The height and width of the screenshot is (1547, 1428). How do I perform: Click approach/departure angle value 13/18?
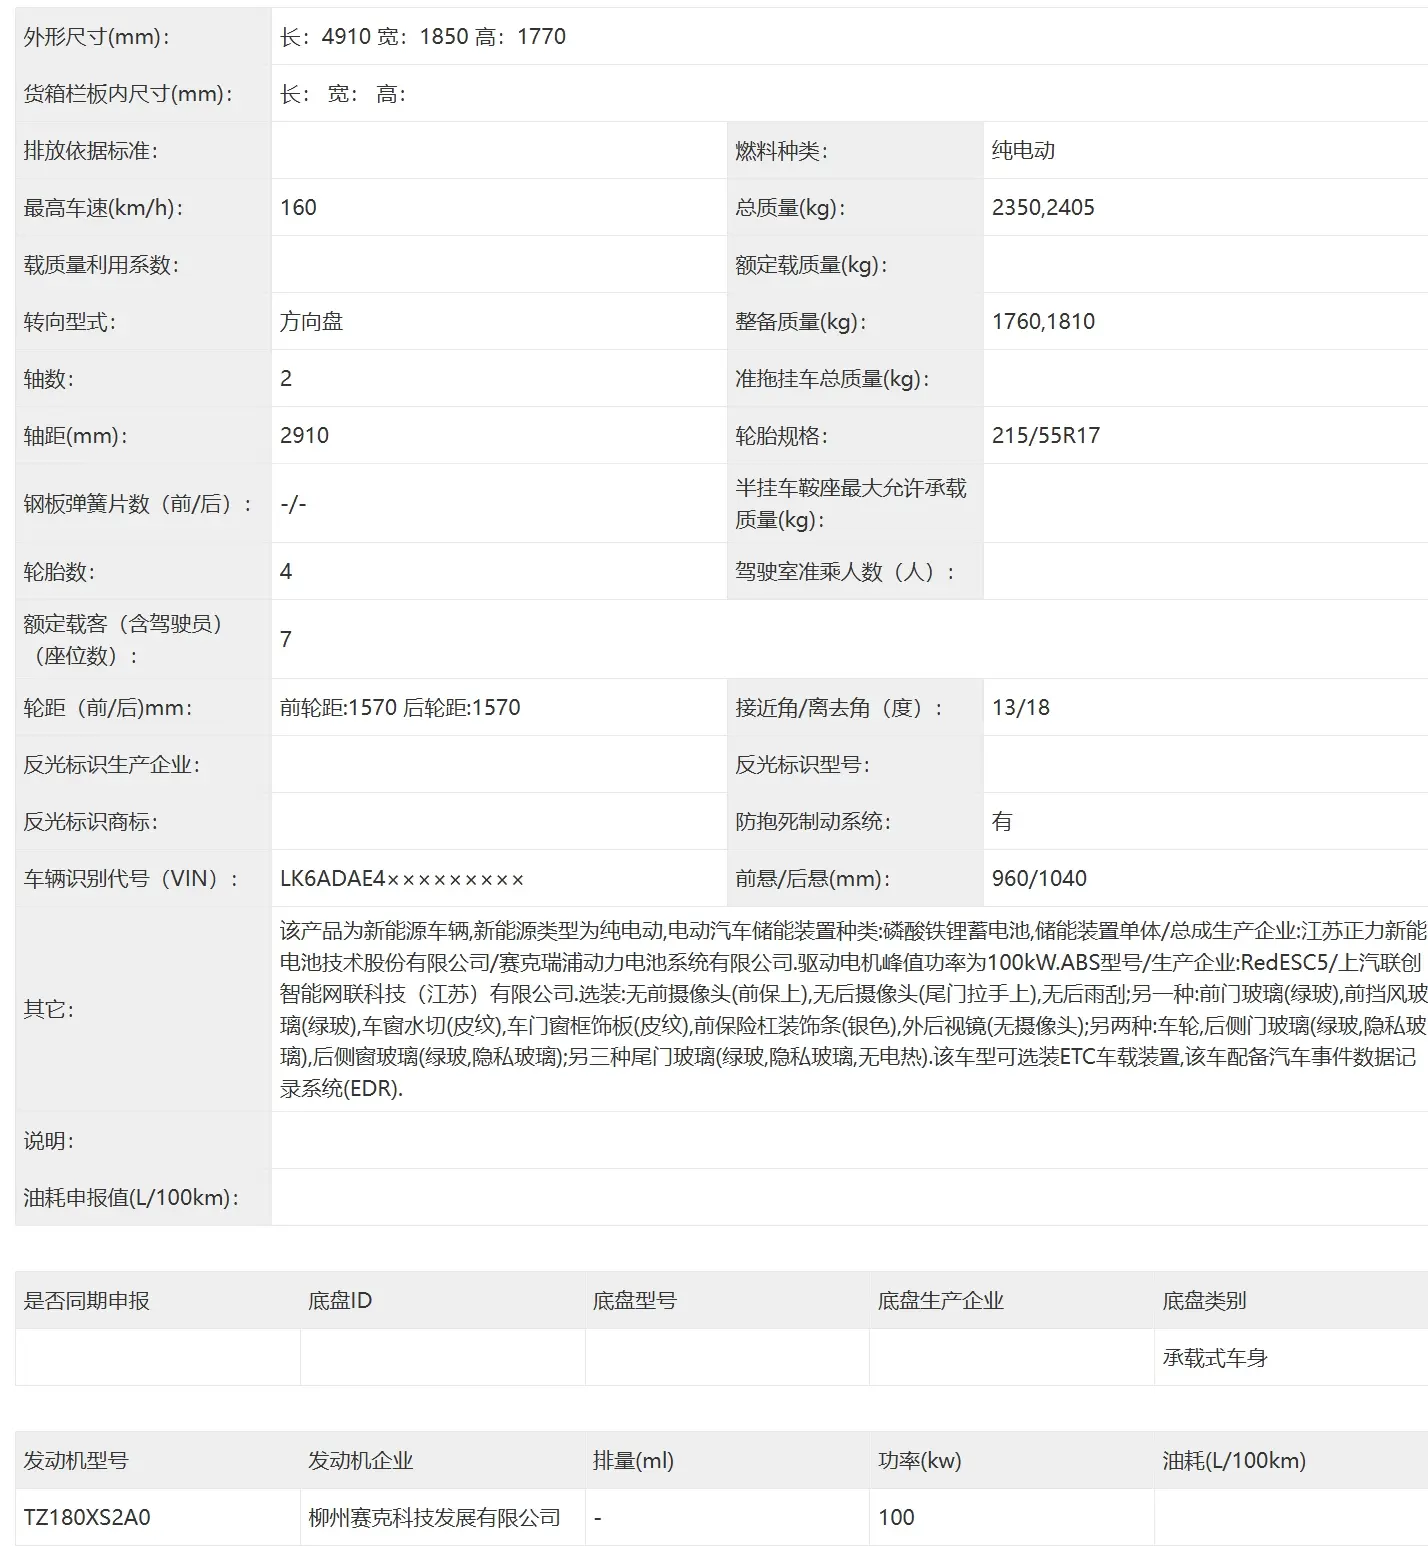coord(1021,708)
